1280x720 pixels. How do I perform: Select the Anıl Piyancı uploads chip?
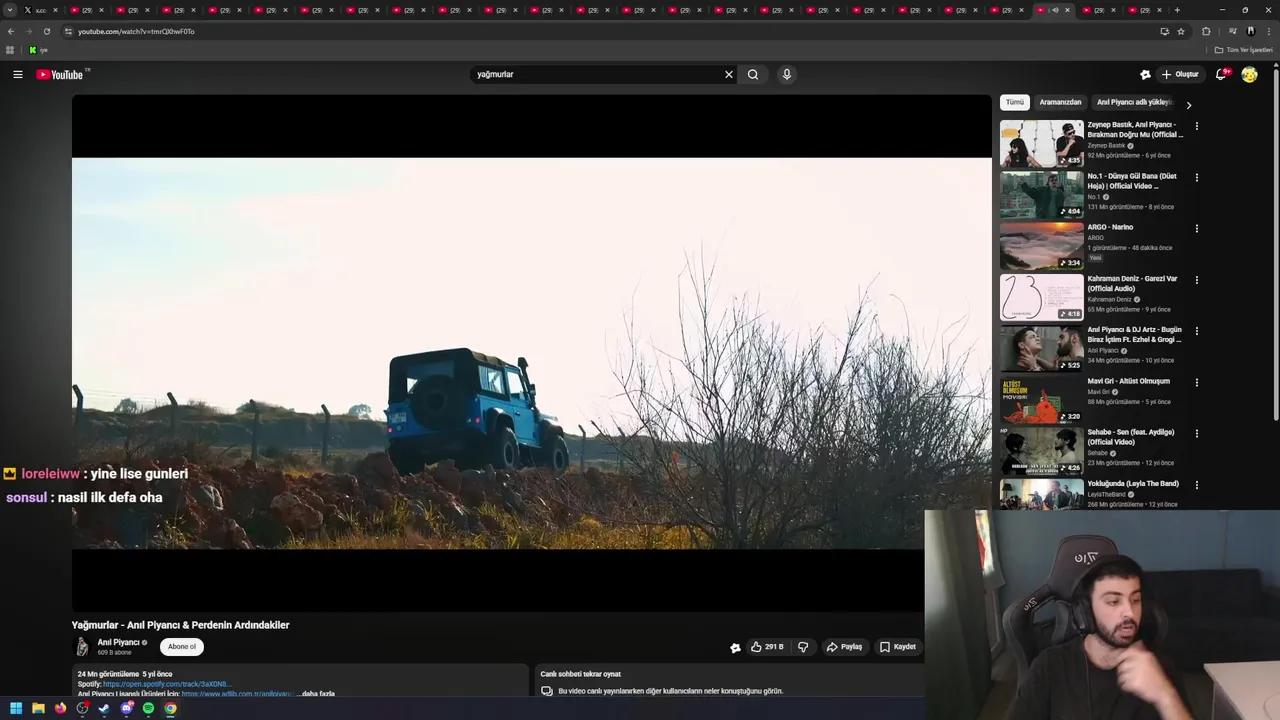(x=1134, y=102)
